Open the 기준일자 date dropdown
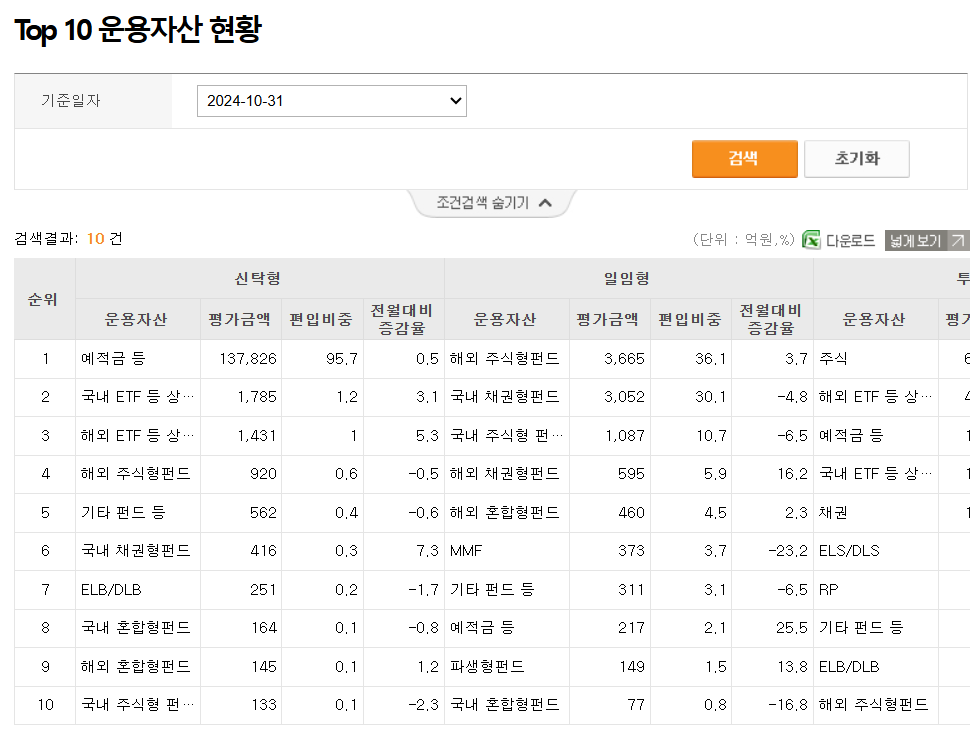976x741 pixels. click(x=331, y=101)
